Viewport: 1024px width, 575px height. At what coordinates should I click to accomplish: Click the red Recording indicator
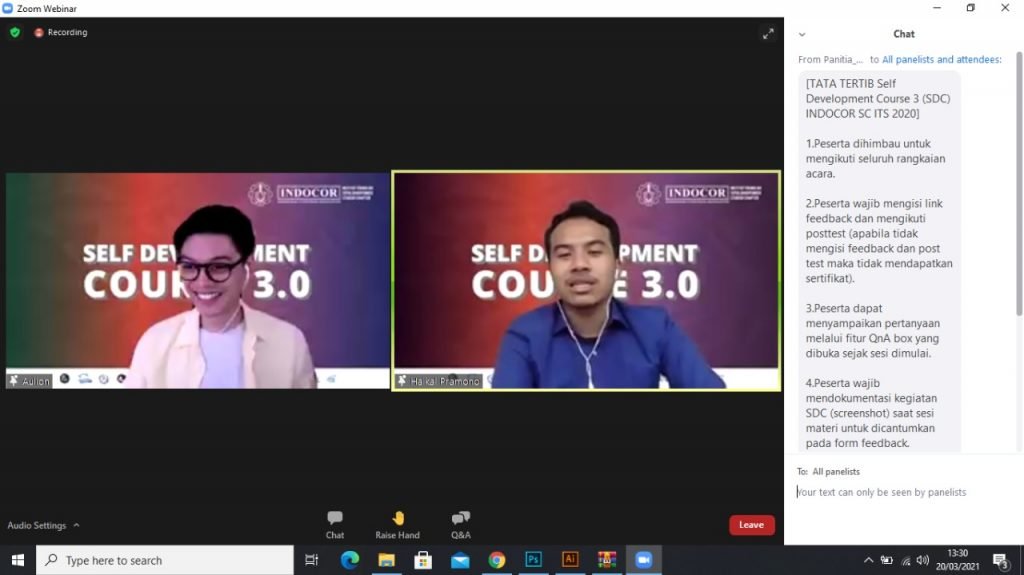tap(61, 32)
